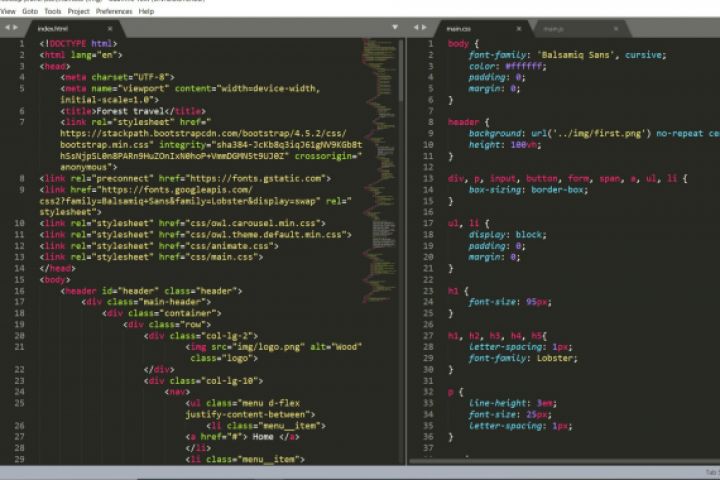Image resolution: width=720 pixels, height=480 pixels.
Task: Open the Tools menu
Action: click(52, 11)
